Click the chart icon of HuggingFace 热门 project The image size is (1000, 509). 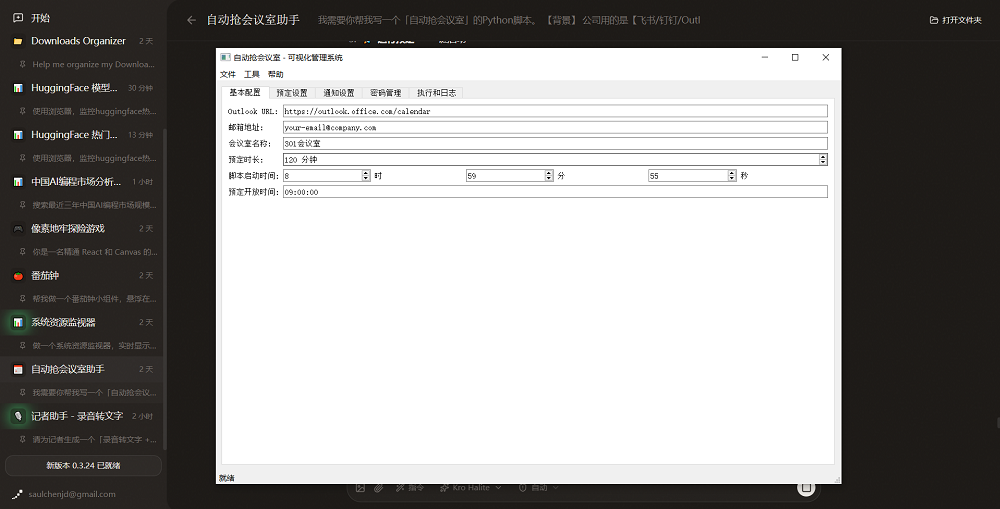18,135
